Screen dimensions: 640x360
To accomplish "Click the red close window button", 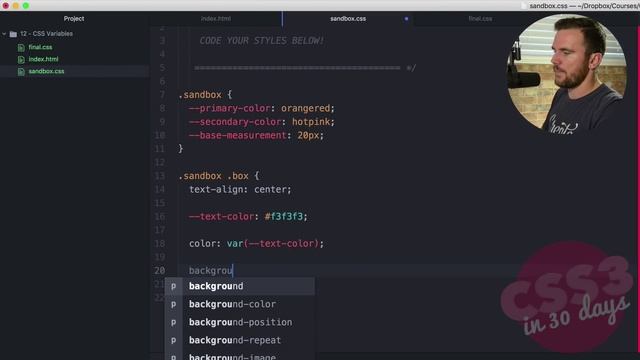I will point(6,6).
